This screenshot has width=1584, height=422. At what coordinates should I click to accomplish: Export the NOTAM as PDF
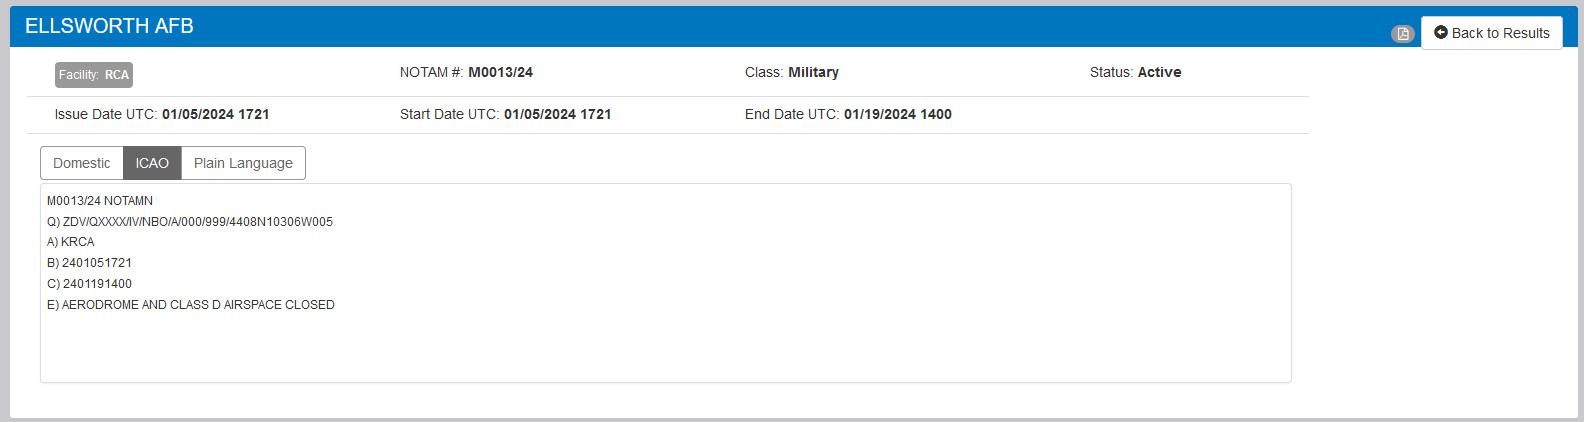point(1403,34)
